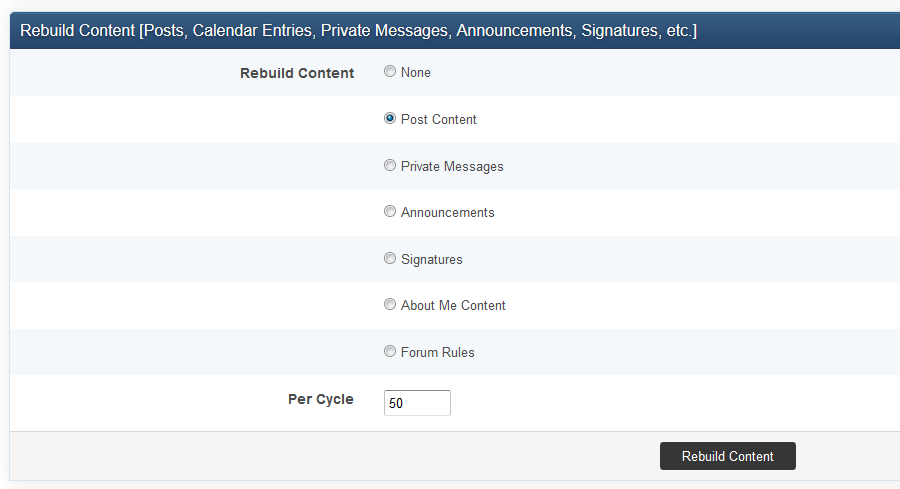The width and height of the screenshot is (900, 489).
Task: Pick the Signatures radio button
Action: 390,259
